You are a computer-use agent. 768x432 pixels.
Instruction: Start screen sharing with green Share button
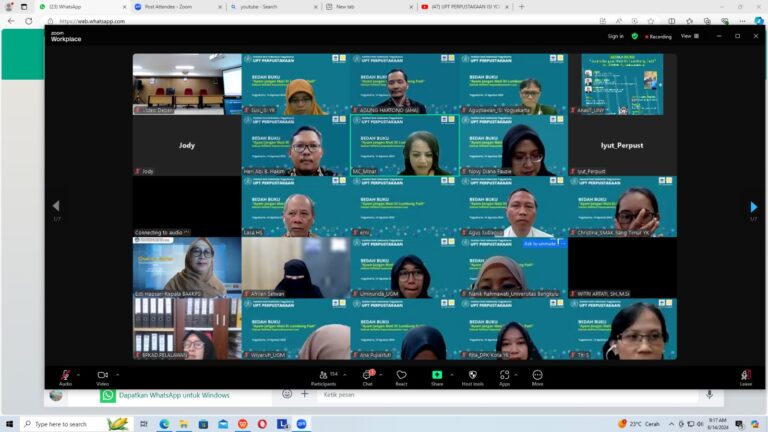tap(436, 375)
